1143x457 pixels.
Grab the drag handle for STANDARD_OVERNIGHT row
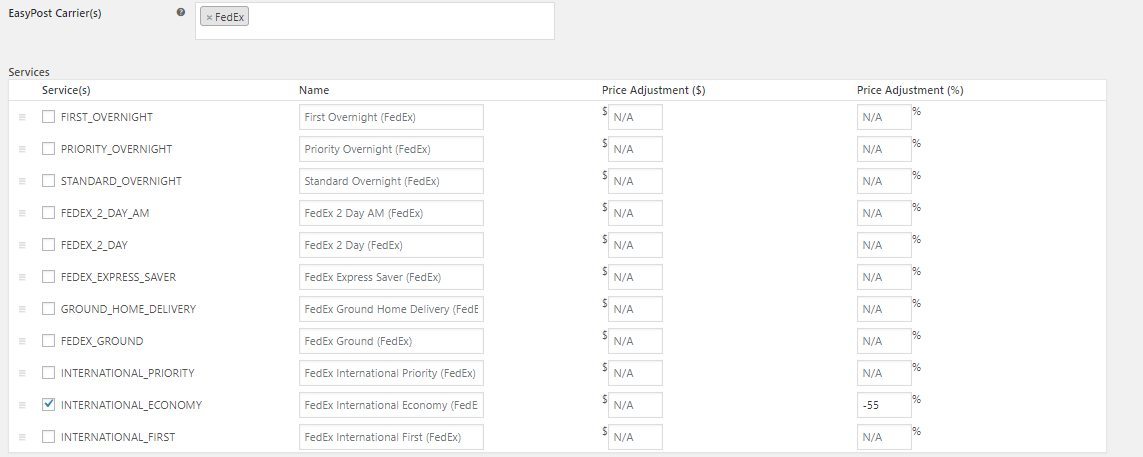point(22,181)
